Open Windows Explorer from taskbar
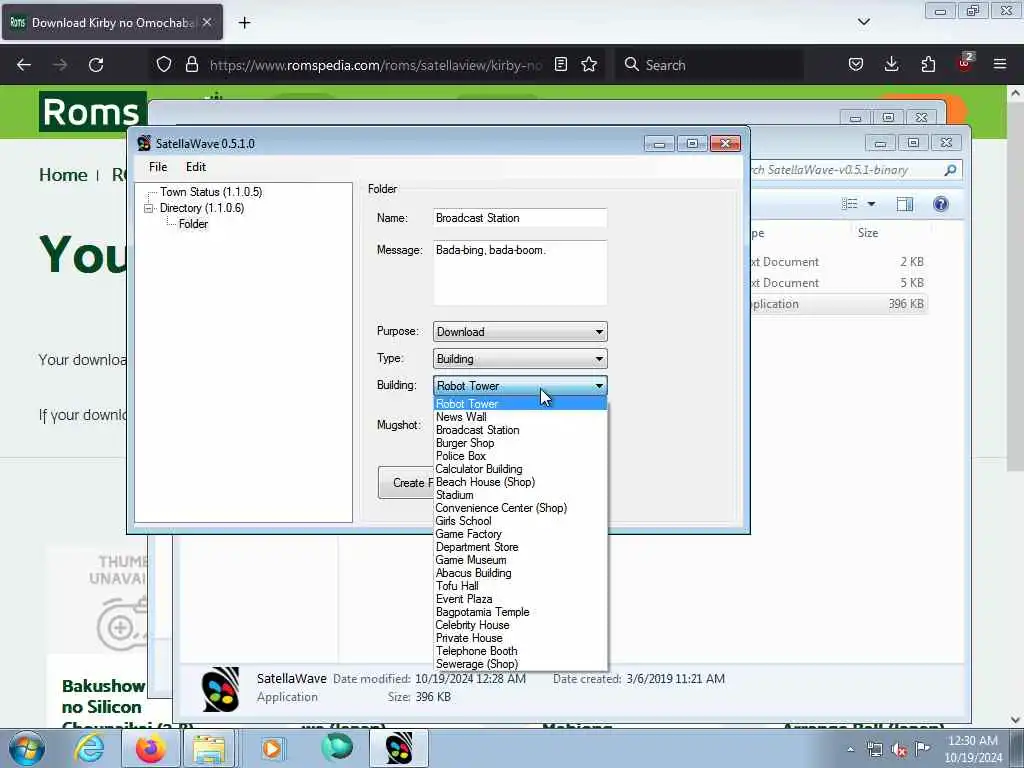This screenshot has width=1024, height=768. (209, 748)
